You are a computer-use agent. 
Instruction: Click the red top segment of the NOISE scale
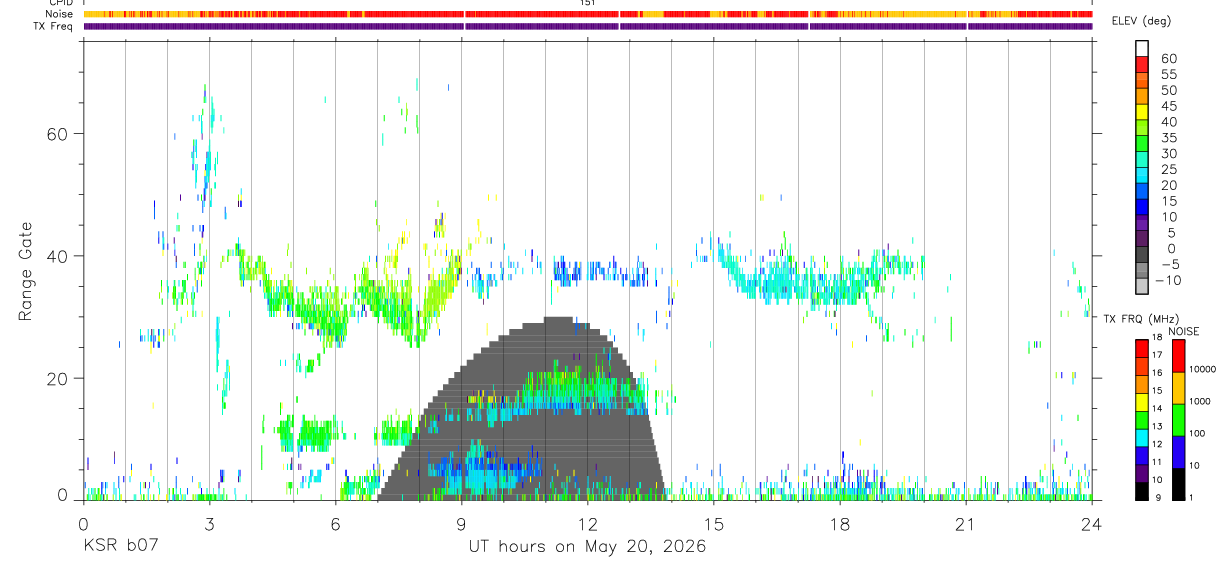1179,355
